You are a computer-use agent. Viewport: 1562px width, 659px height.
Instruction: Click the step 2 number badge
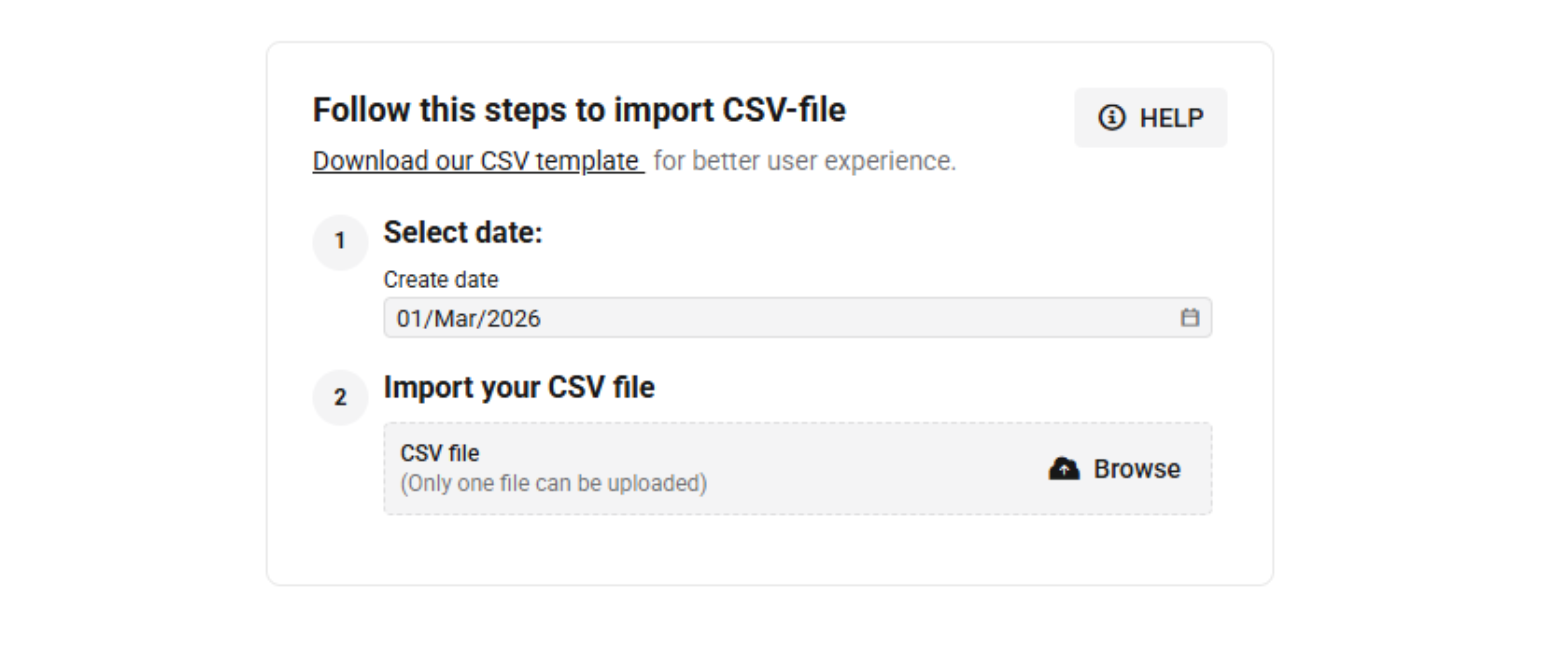click(x=340, y=398)
